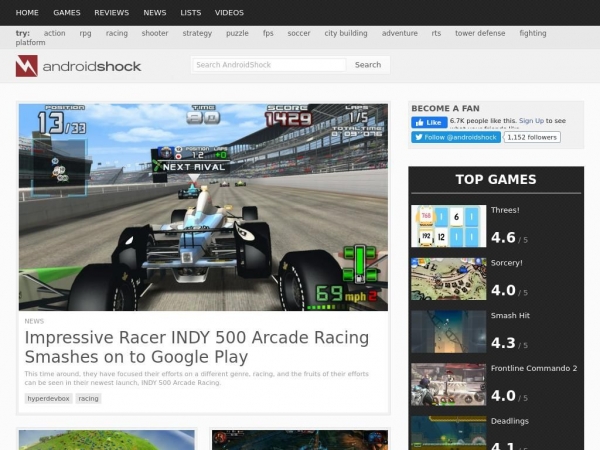This screenshot has width=600, height=450.
Task: Open the Frontline Commando 2 title link
Action: pyautogui.click(x=534, y=368)
